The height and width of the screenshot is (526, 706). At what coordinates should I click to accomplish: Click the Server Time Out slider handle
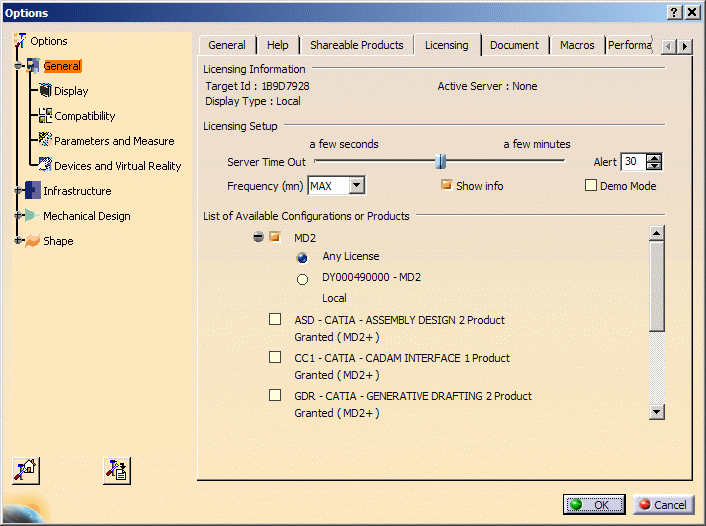pos(441,161)
